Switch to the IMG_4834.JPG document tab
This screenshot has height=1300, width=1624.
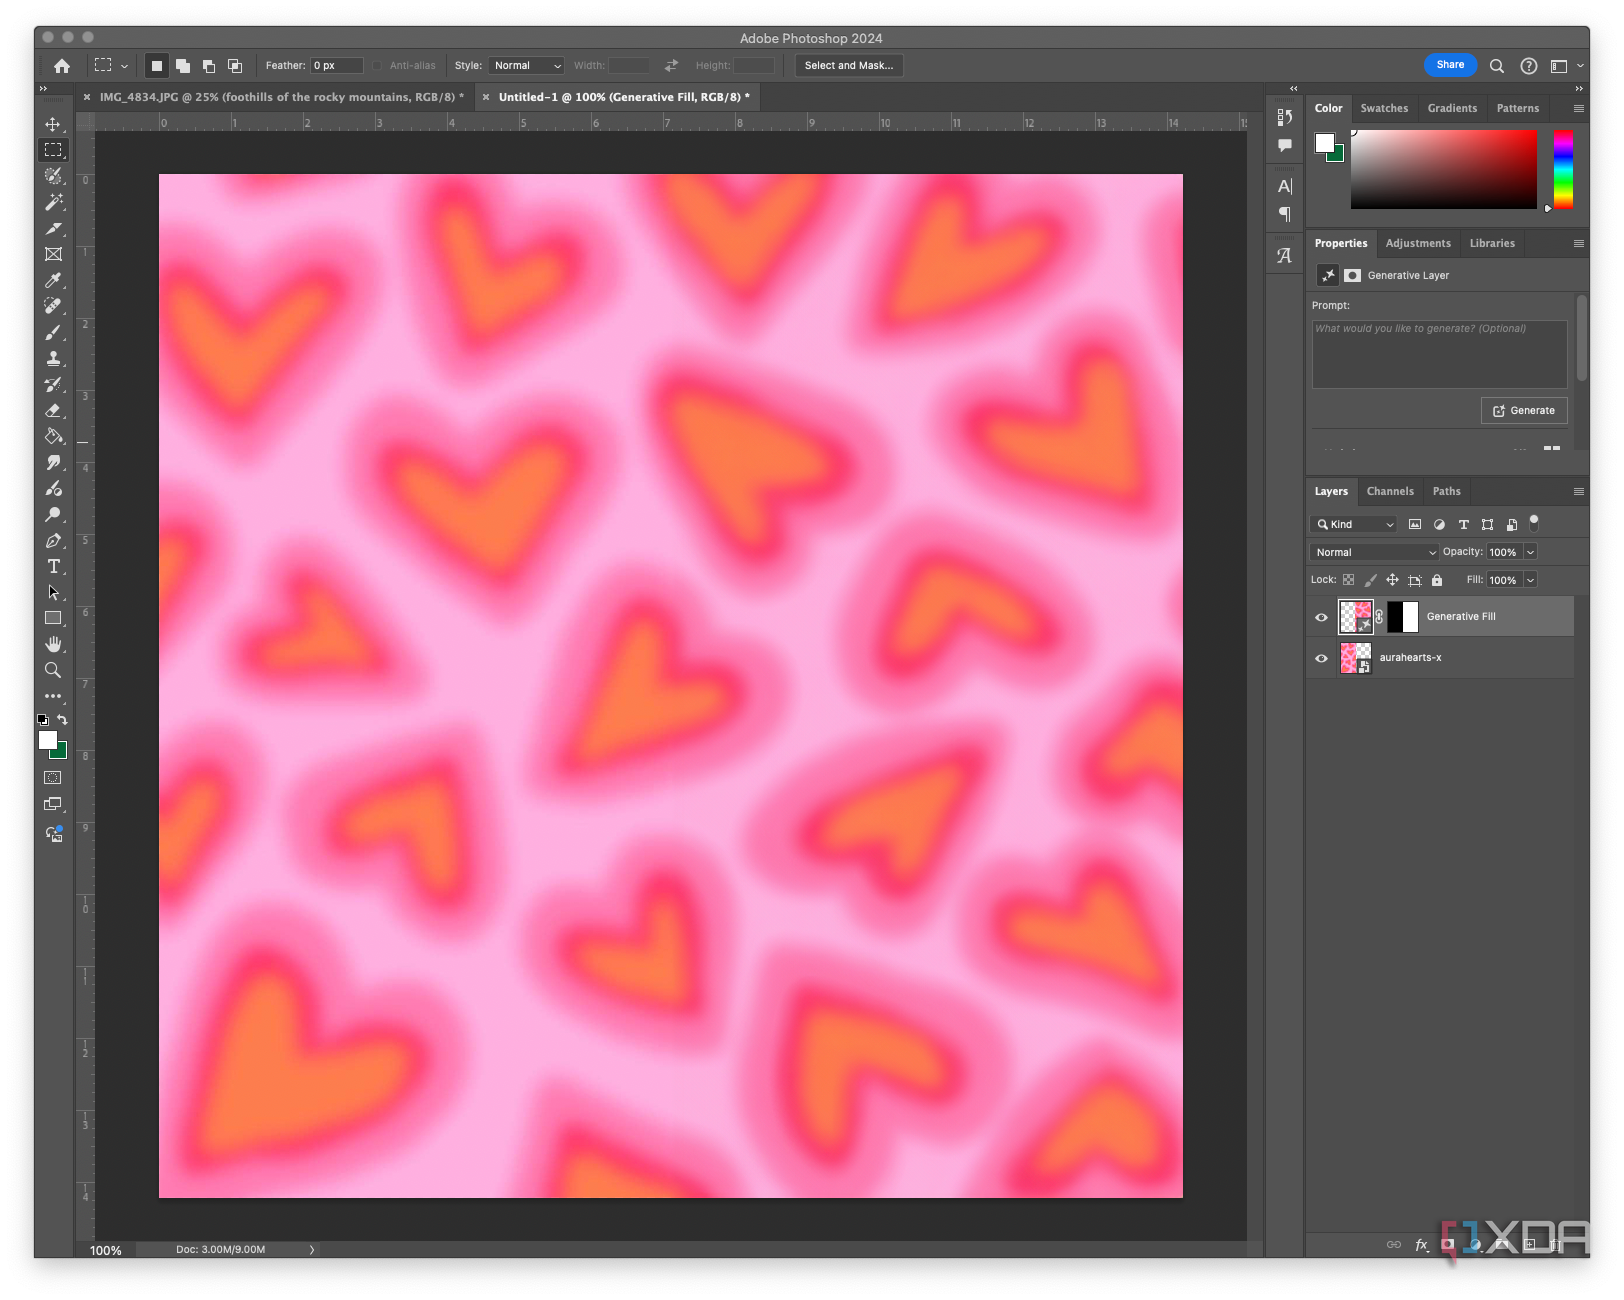click(x=281, y=97)
